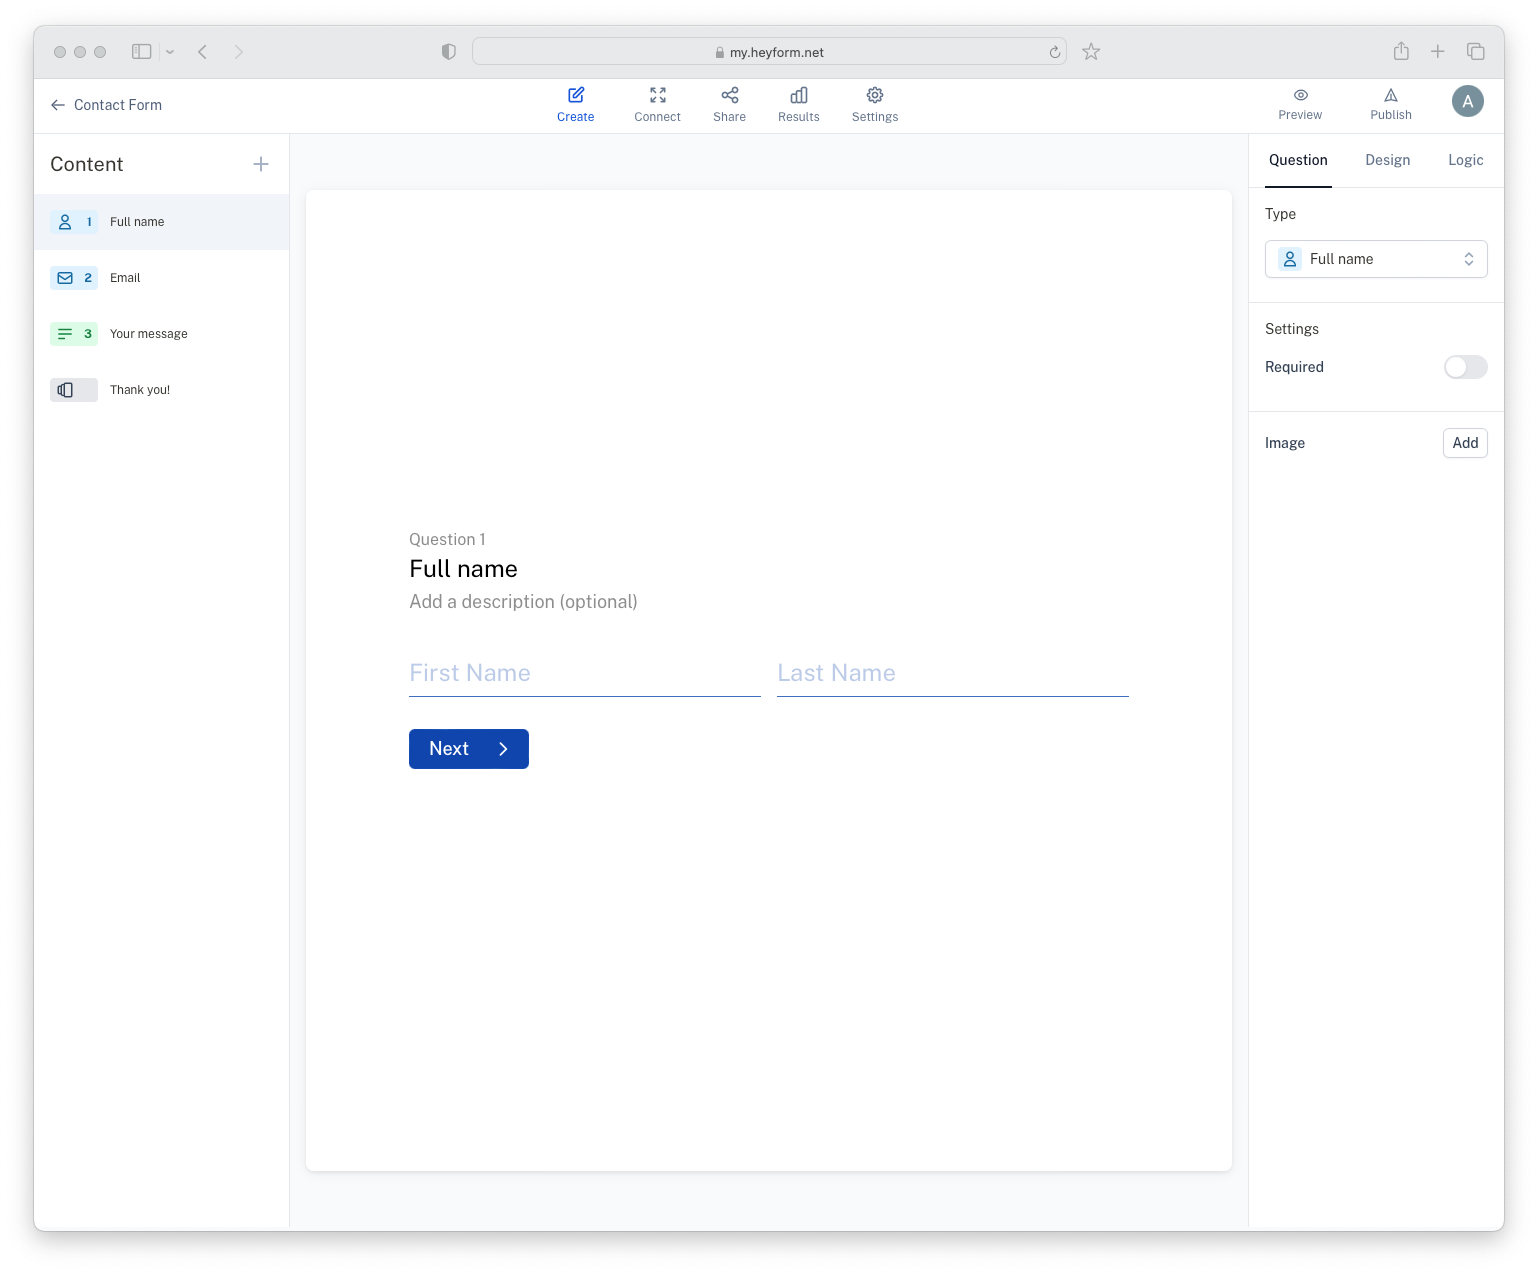Image resolution: width=1538 pixels, height=1273 pixels.
Task: Click the Preview eye icon
Action: pyautogui.click(x=1301, y=95)
